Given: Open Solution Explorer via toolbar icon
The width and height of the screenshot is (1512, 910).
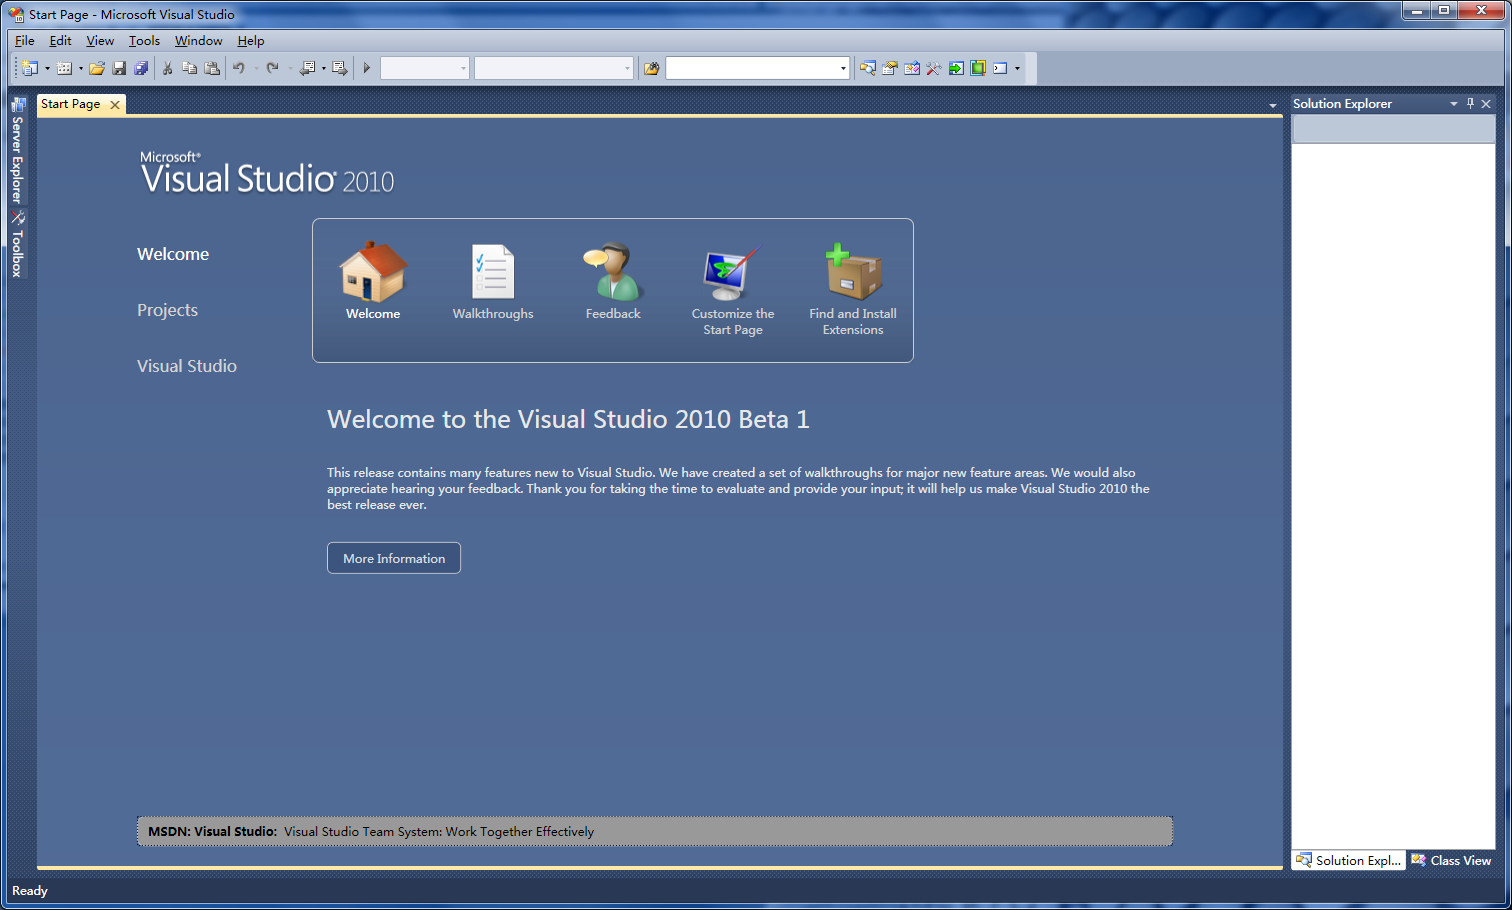Looking at the screenshot, I should pyautogui.click(x=868, y=68).
